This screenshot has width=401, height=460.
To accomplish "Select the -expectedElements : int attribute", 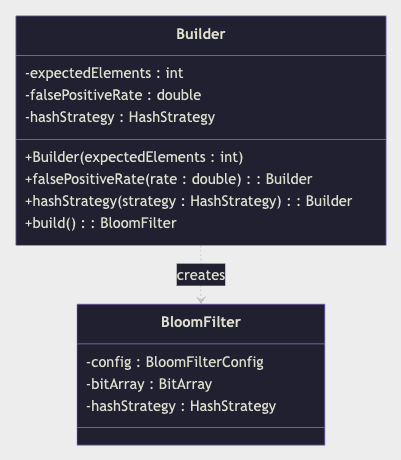I will click(104, 73).
